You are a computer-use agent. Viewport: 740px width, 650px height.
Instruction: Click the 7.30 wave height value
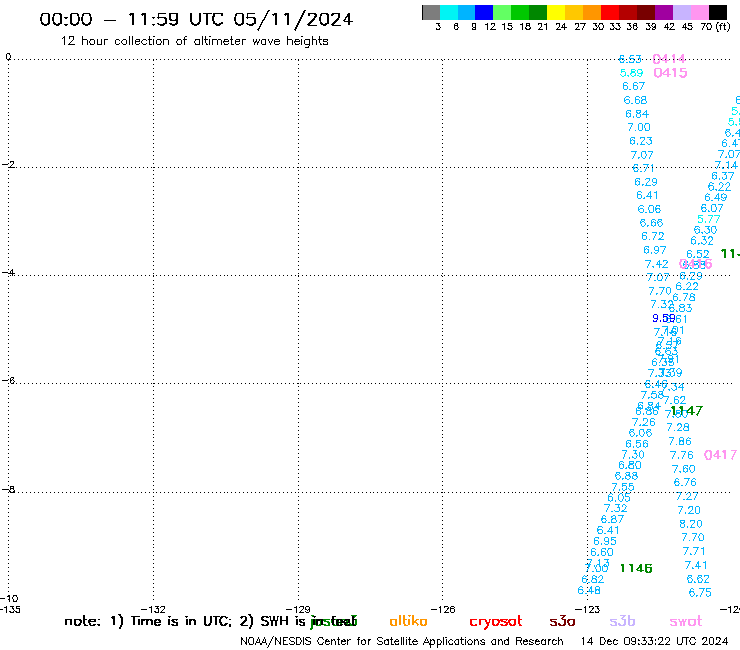coord(633,455)
